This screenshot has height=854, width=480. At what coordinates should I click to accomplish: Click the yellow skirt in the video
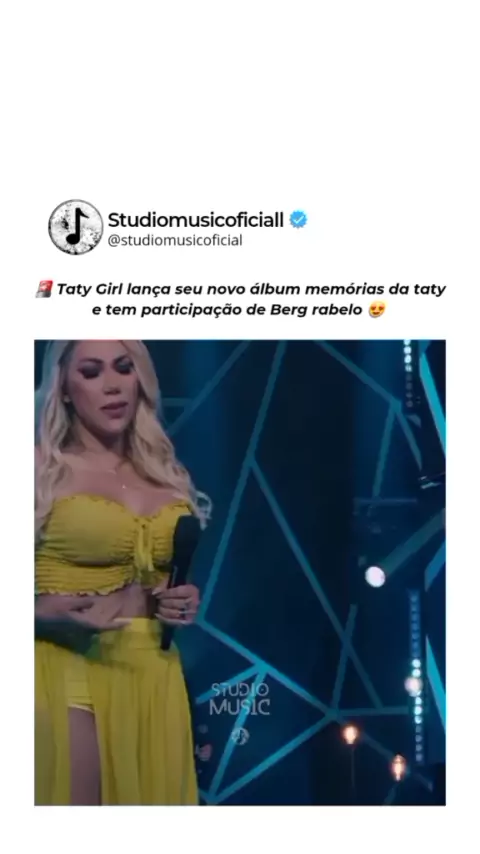(x=116, y=713)
